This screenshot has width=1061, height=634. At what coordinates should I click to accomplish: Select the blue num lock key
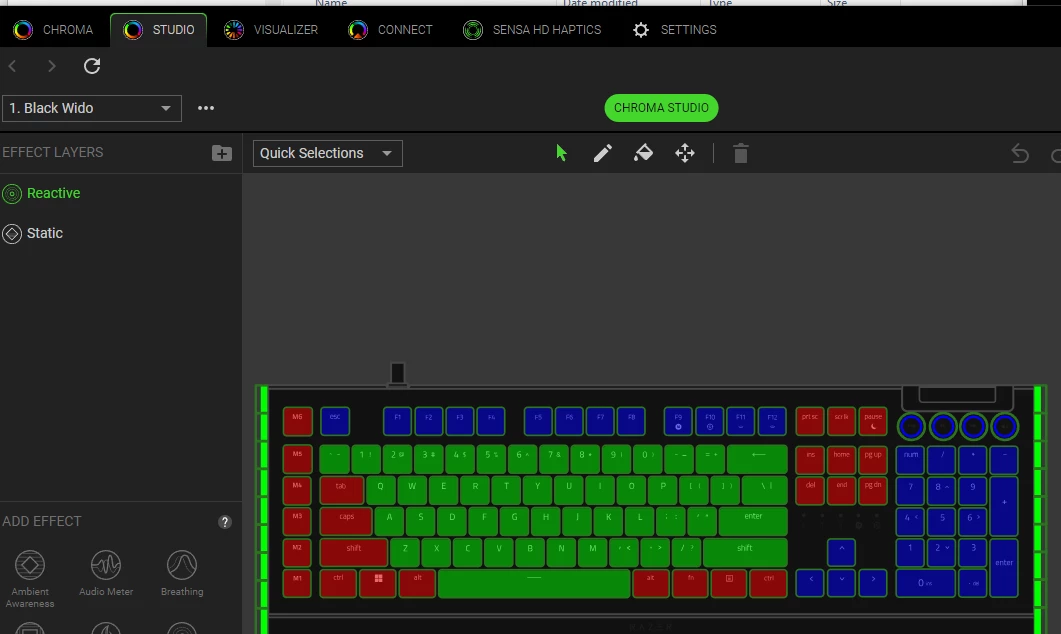[911, 459]
